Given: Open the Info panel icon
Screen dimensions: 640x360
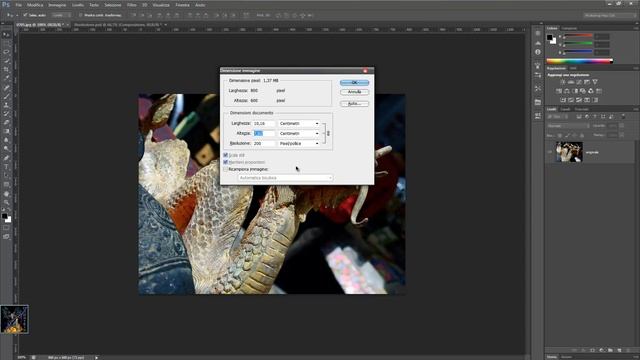Looking at the screenshot, I should (538, 52).
